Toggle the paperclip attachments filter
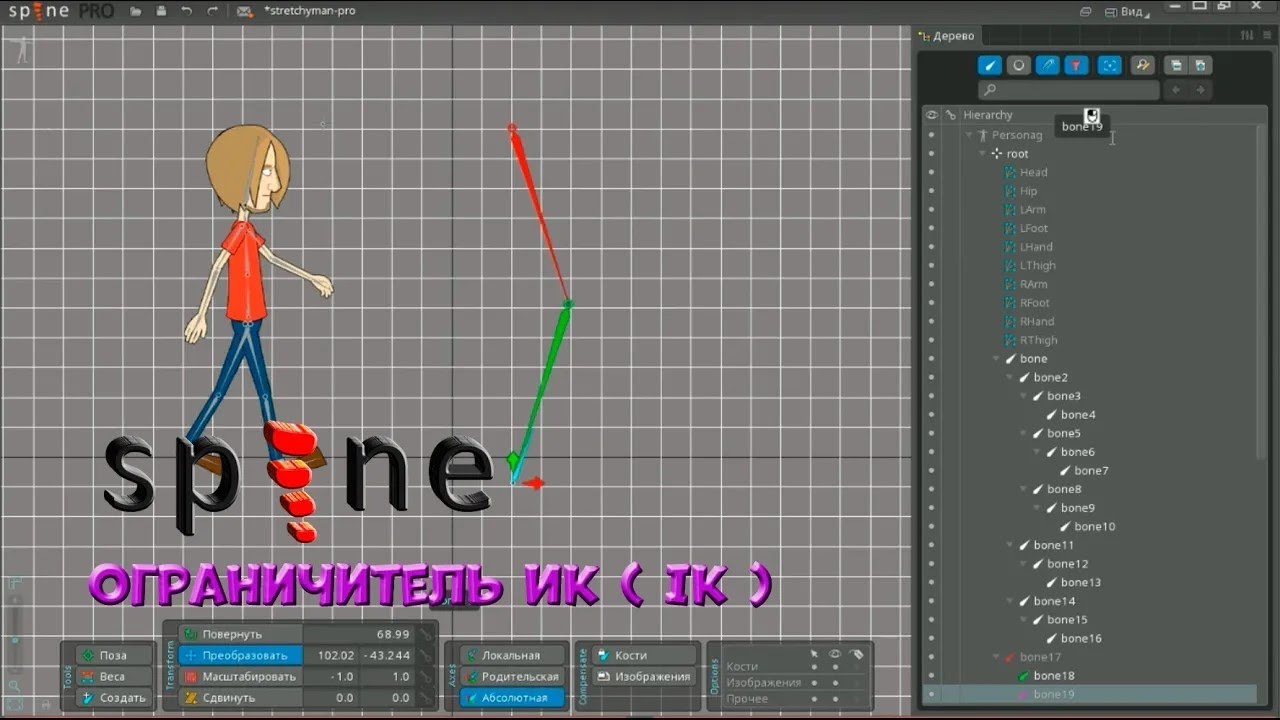Image resolution: width=1280 pixels, height=720 pixels. [1047, 65]
